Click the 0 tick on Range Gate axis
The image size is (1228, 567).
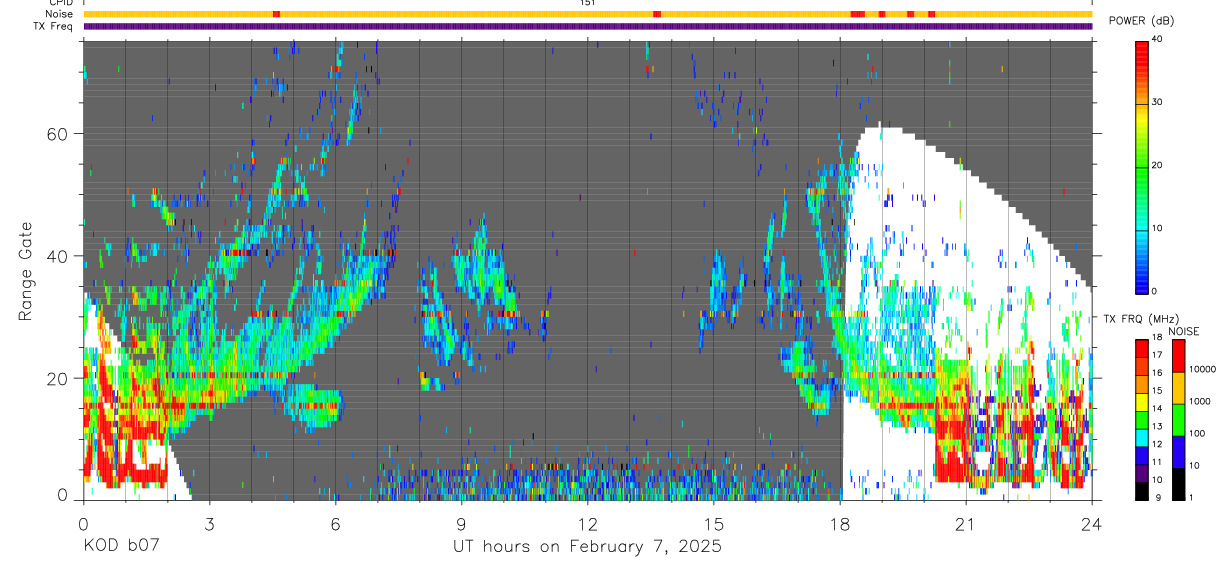[62, 496]
